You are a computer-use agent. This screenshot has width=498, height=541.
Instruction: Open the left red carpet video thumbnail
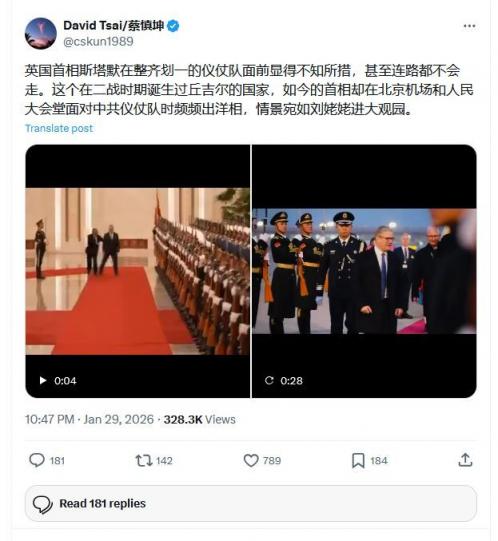tap(137, 271)
